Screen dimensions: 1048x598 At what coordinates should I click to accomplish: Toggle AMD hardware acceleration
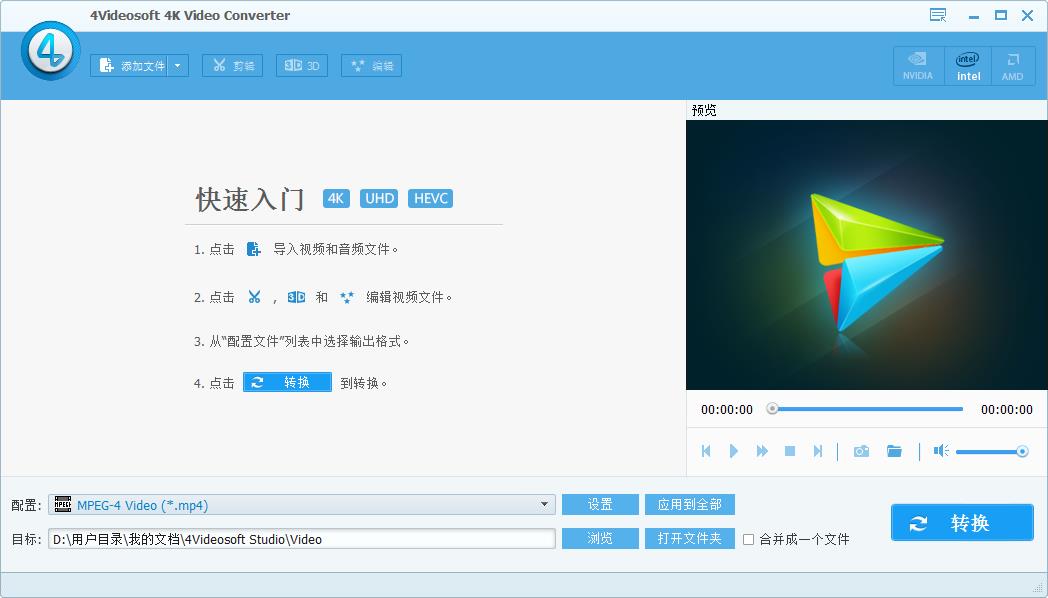[x=1013, y=66]
